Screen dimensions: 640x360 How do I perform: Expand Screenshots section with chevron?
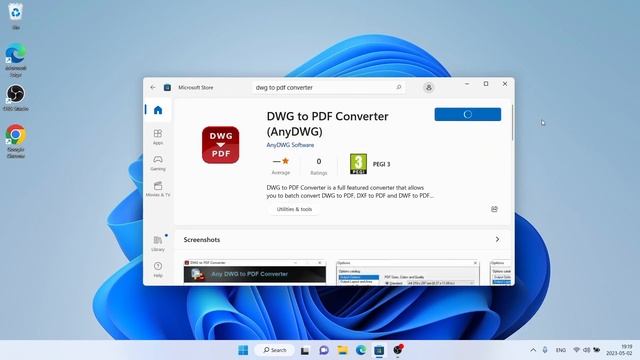point(497,239)
